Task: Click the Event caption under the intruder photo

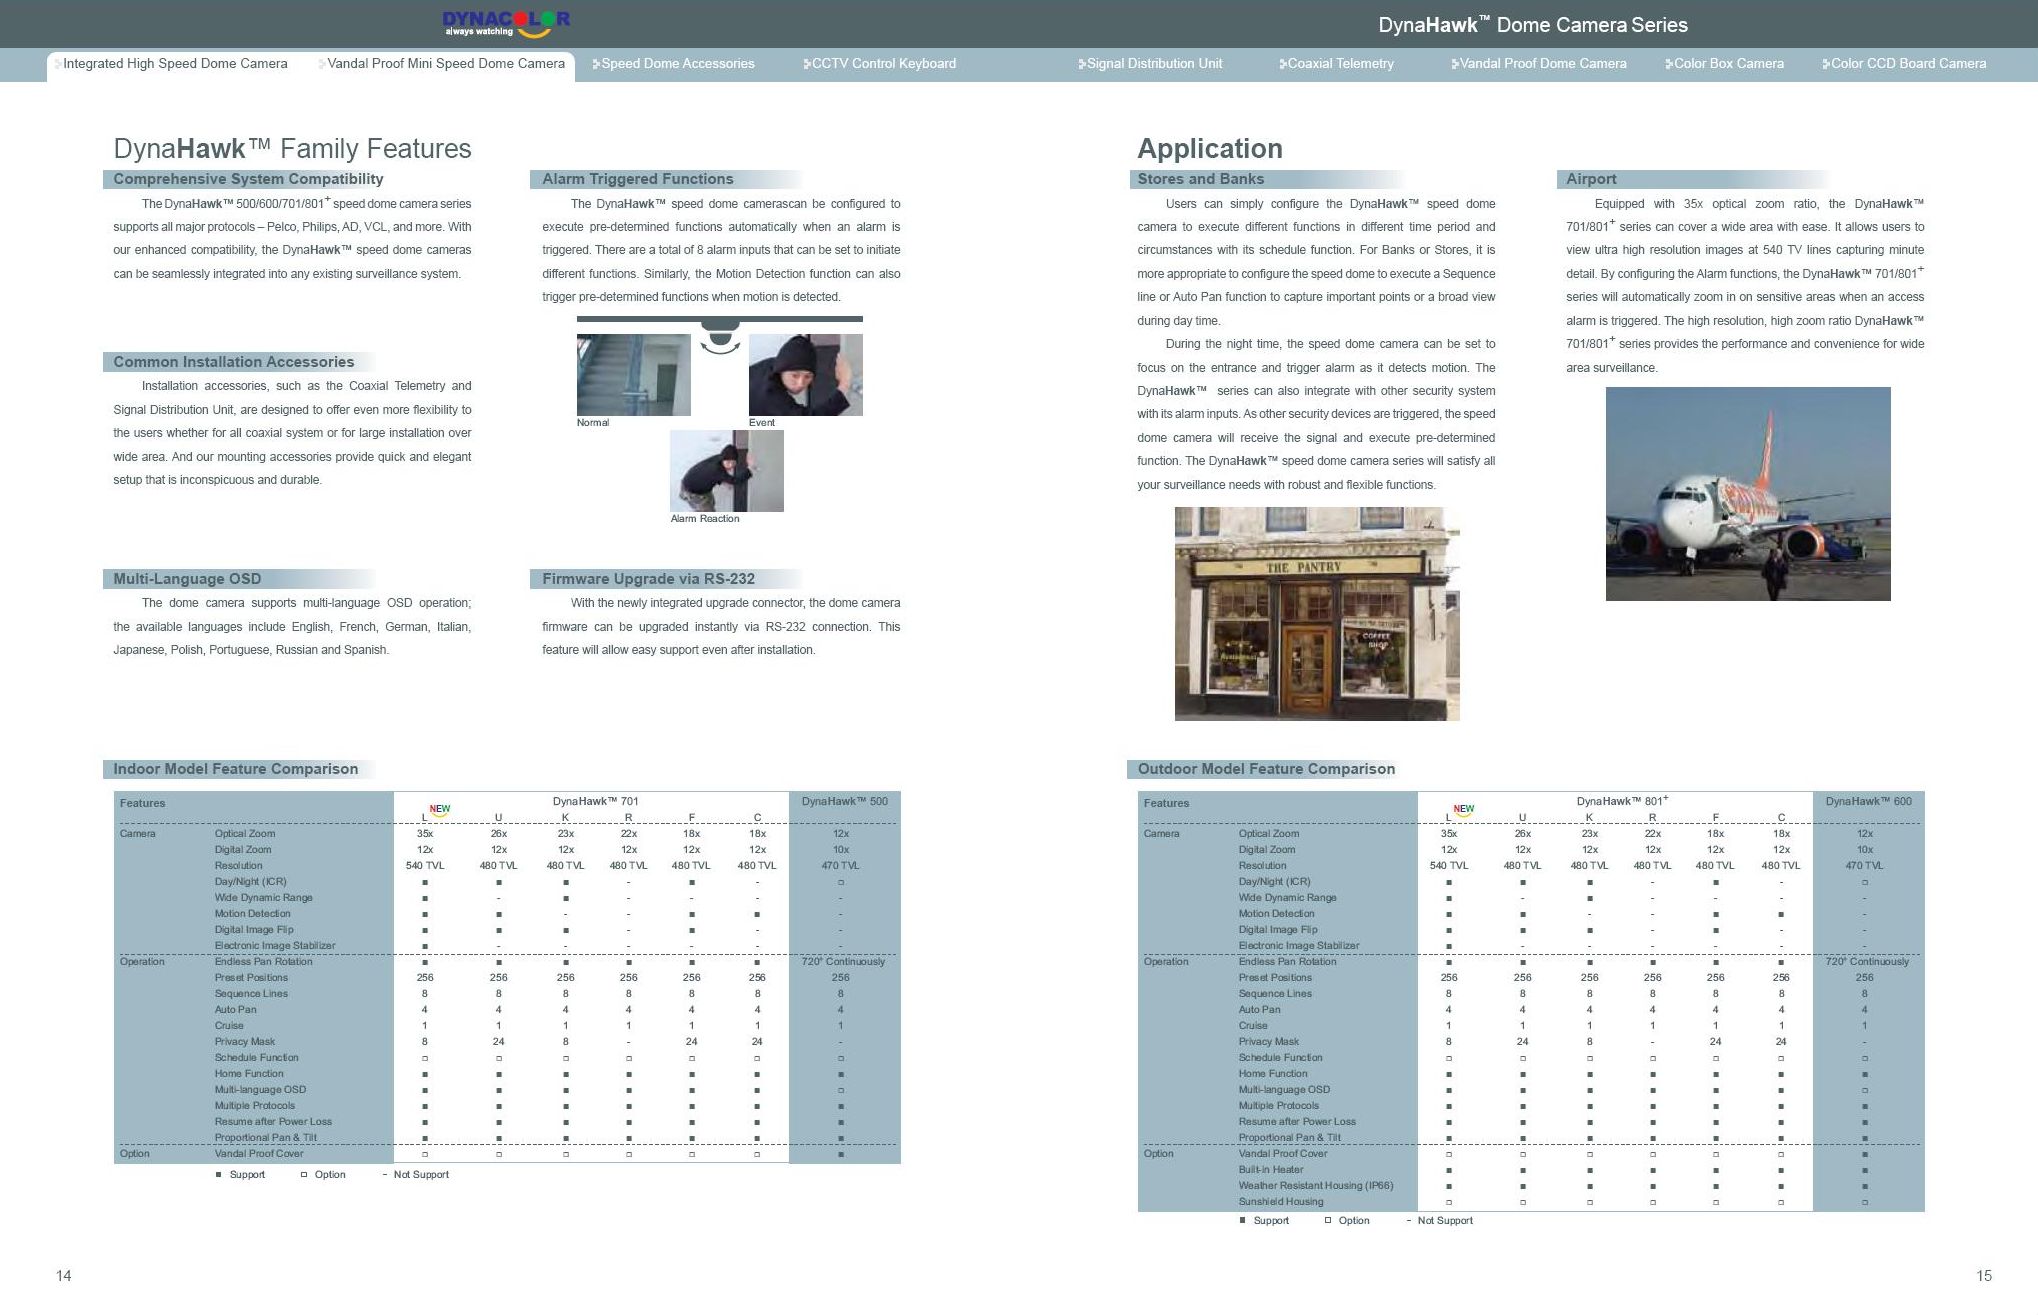Action: 762,423
